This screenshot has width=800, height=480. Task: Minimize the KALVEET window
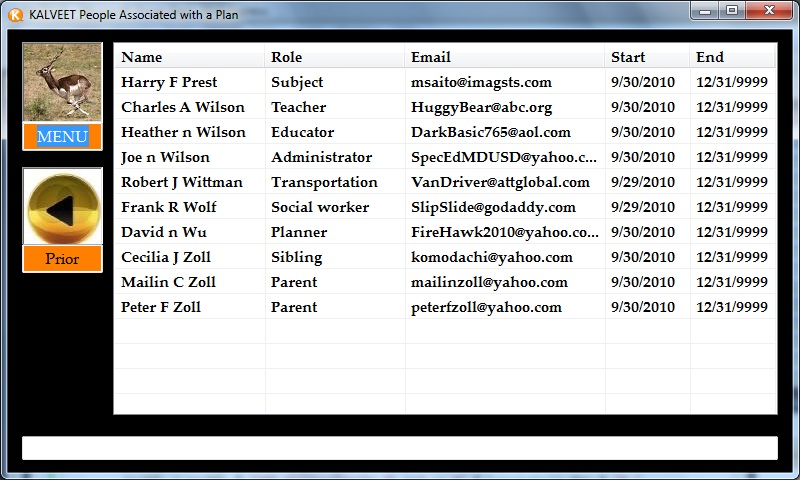click(x=706, y=11)
